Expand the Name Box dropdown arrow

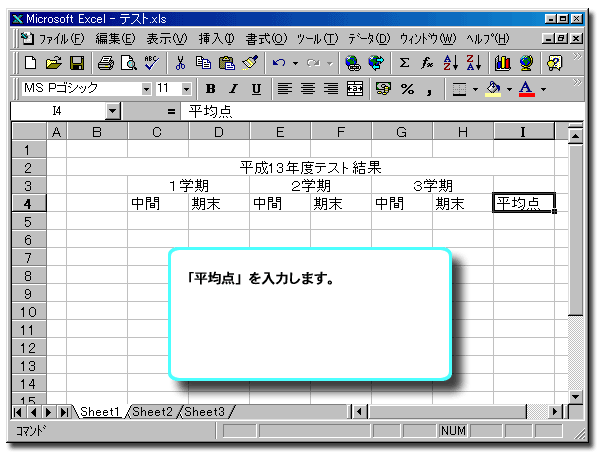[112, 111]
